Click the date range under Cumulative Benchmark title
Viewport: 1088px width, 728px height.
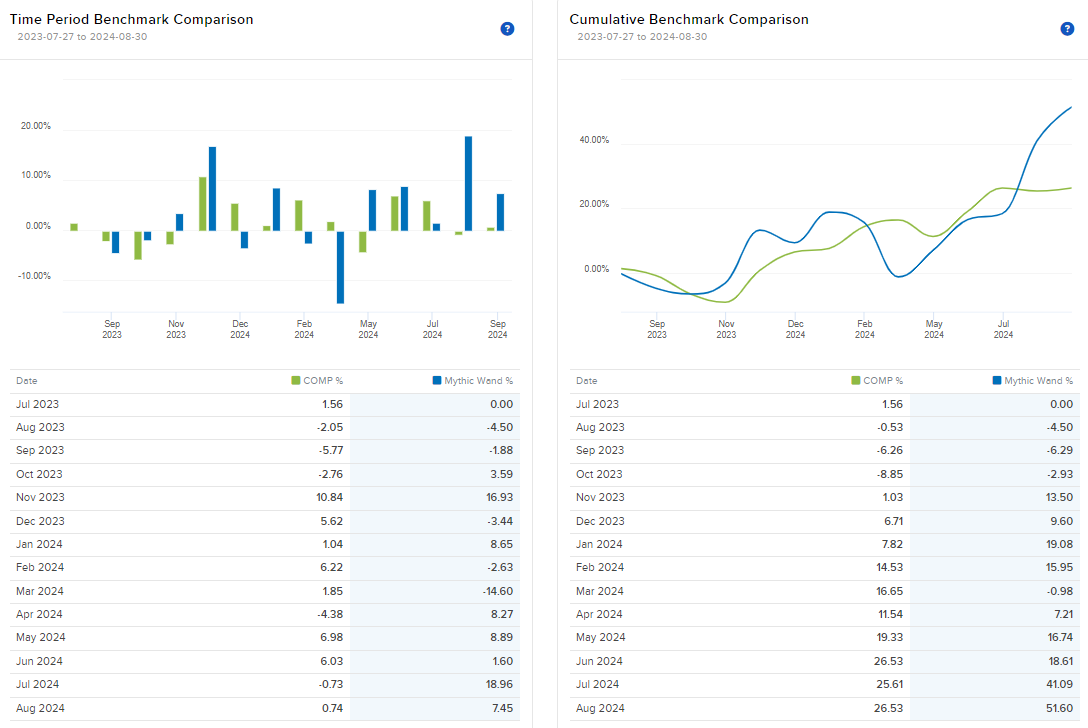pyautogui.click(x=642, y=37)
